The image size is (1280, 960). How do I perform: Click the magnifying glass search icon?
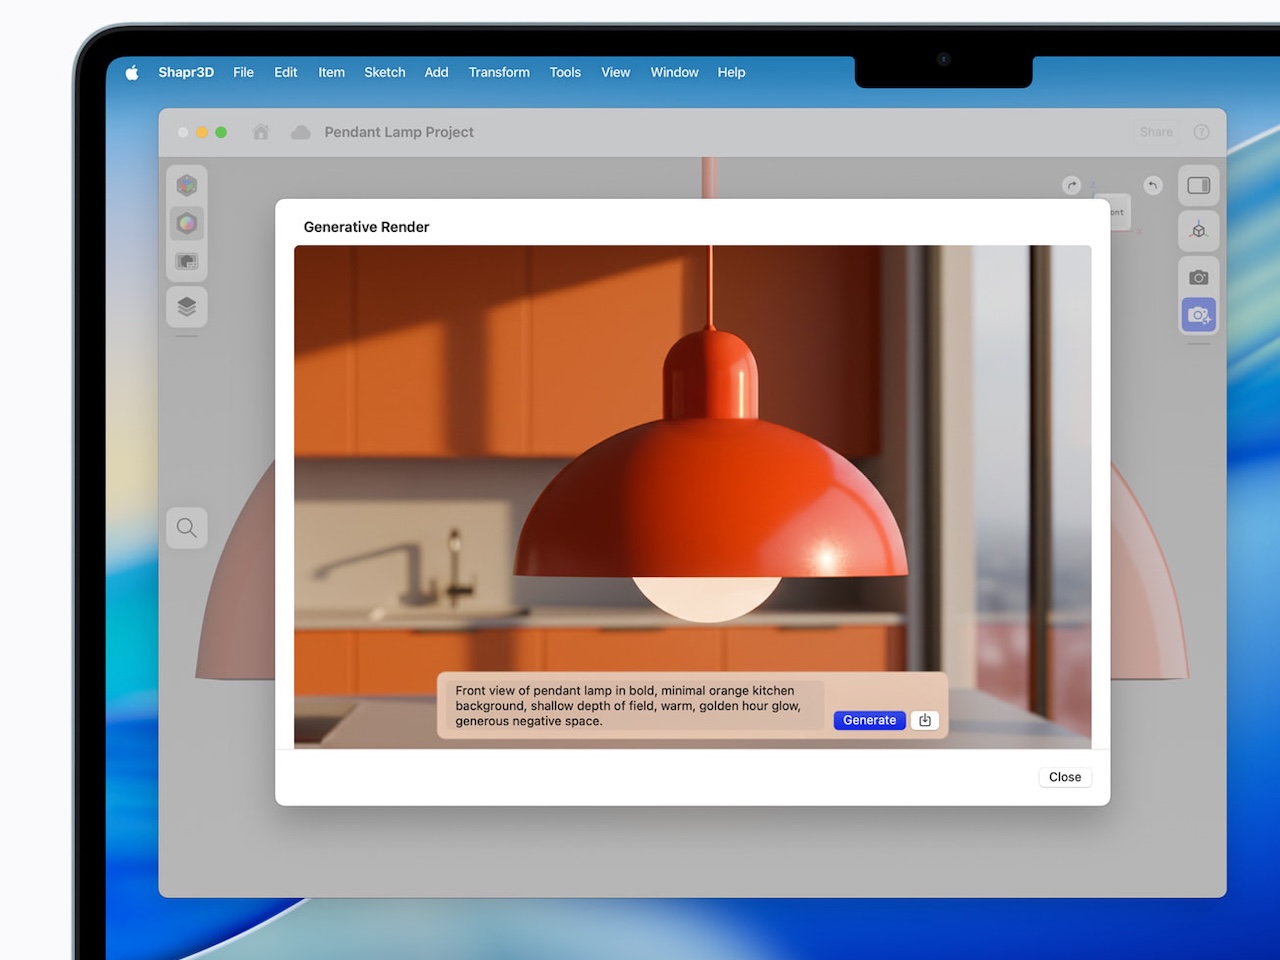[187, 528]
